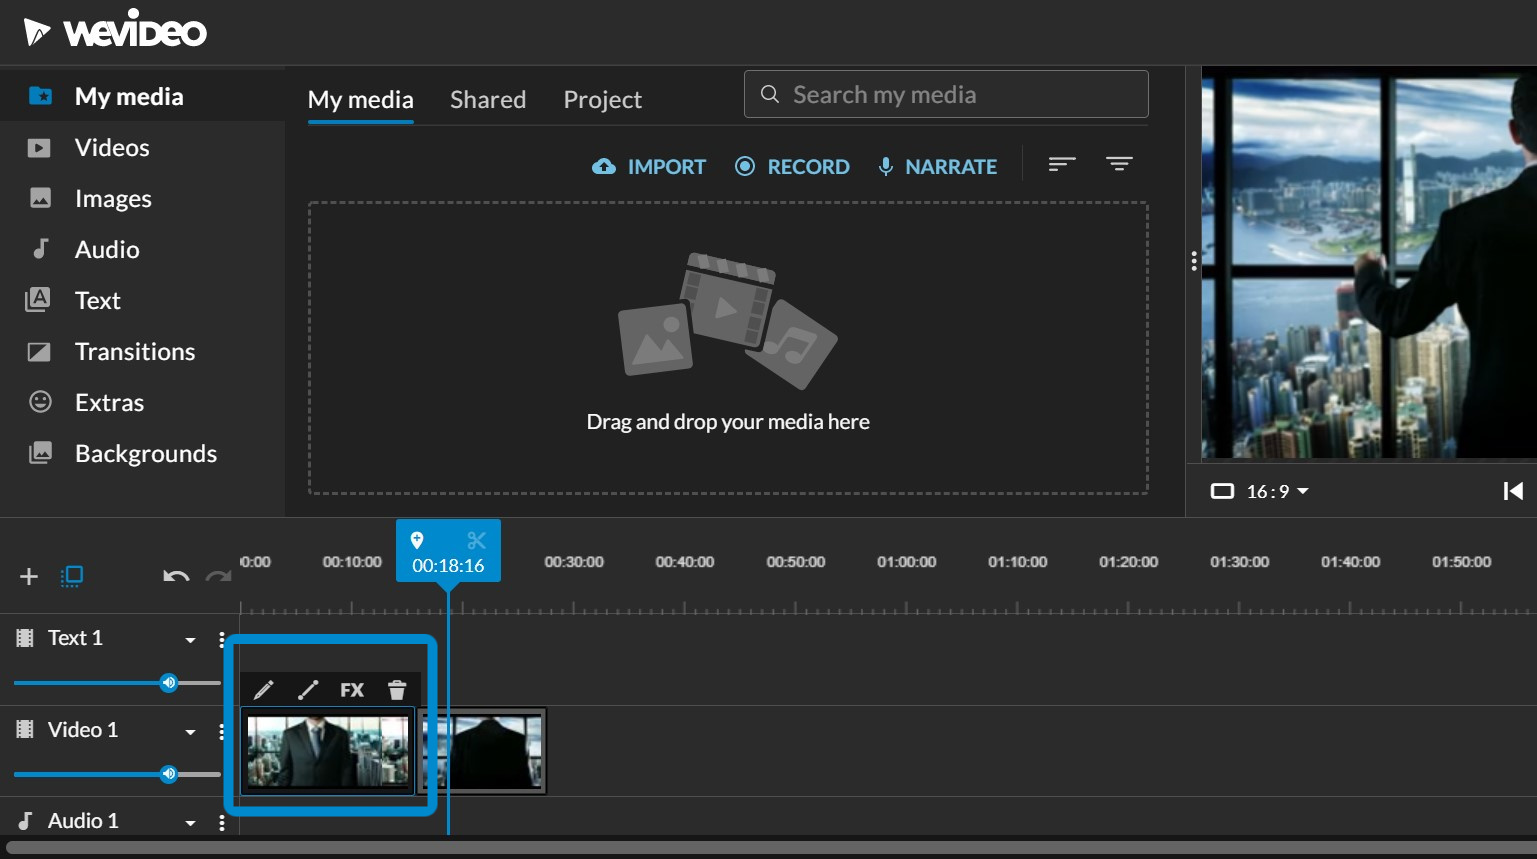Screen dimensions: 1537x859
Task: Click the undo arrow in timeline
Action: 176,576
